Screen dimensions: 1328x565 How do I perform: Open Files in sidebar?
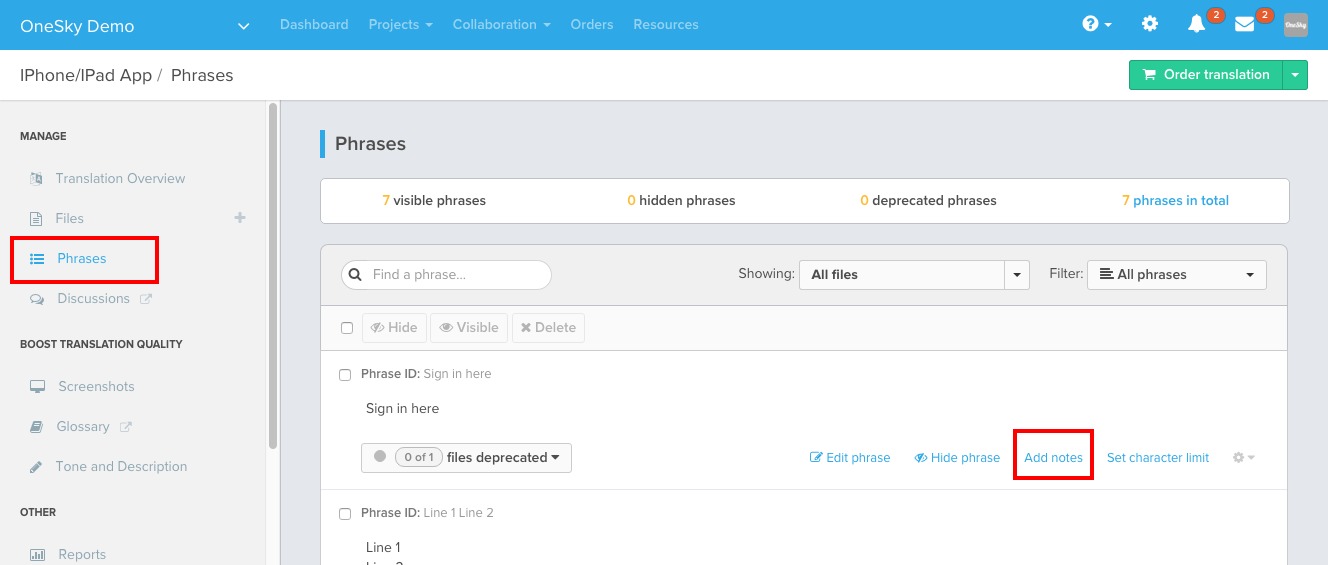point(70,219)
